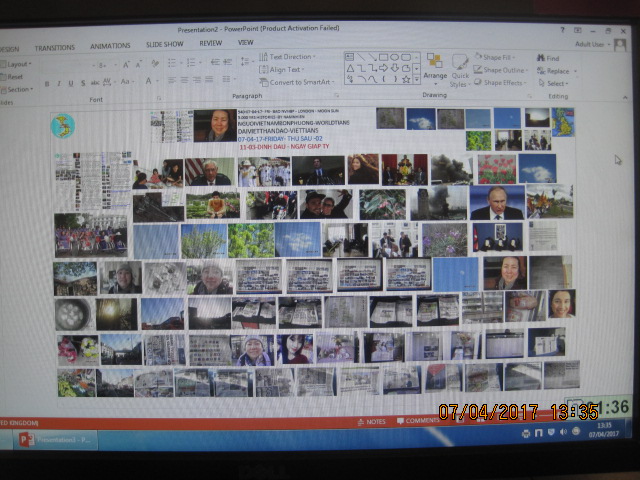640x480 pixels.
Task: Expand the Layout dropdown
Action: [16, 64]
